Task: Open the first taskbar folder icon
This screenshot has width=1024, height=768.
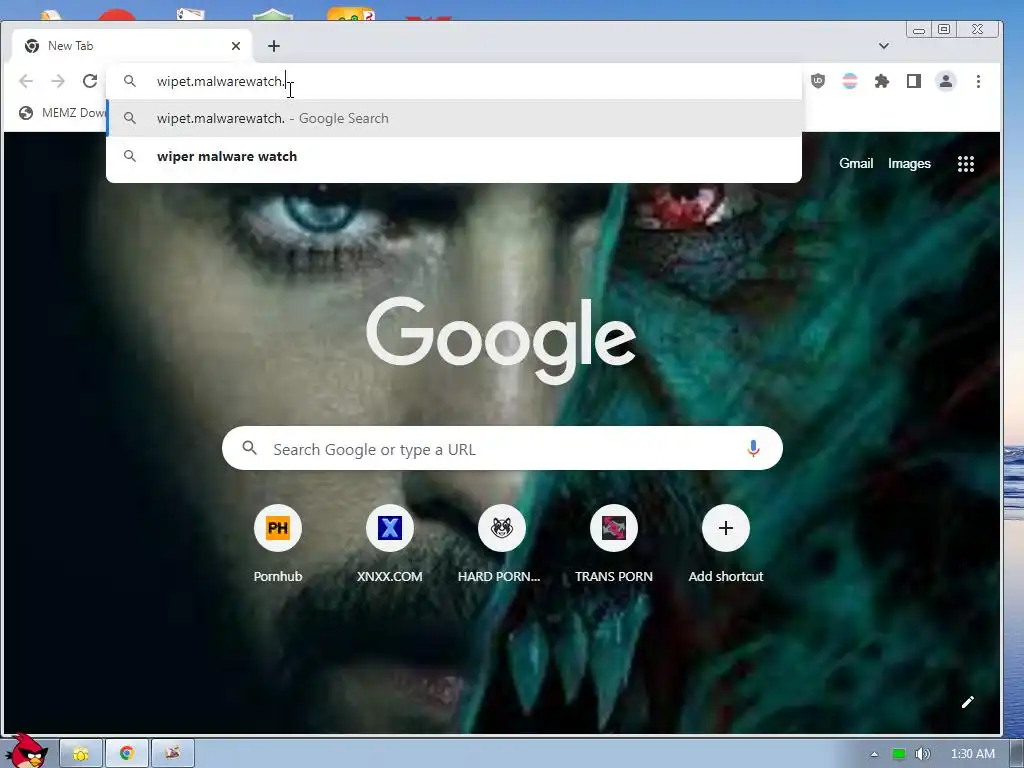Action: click(81, 754)
